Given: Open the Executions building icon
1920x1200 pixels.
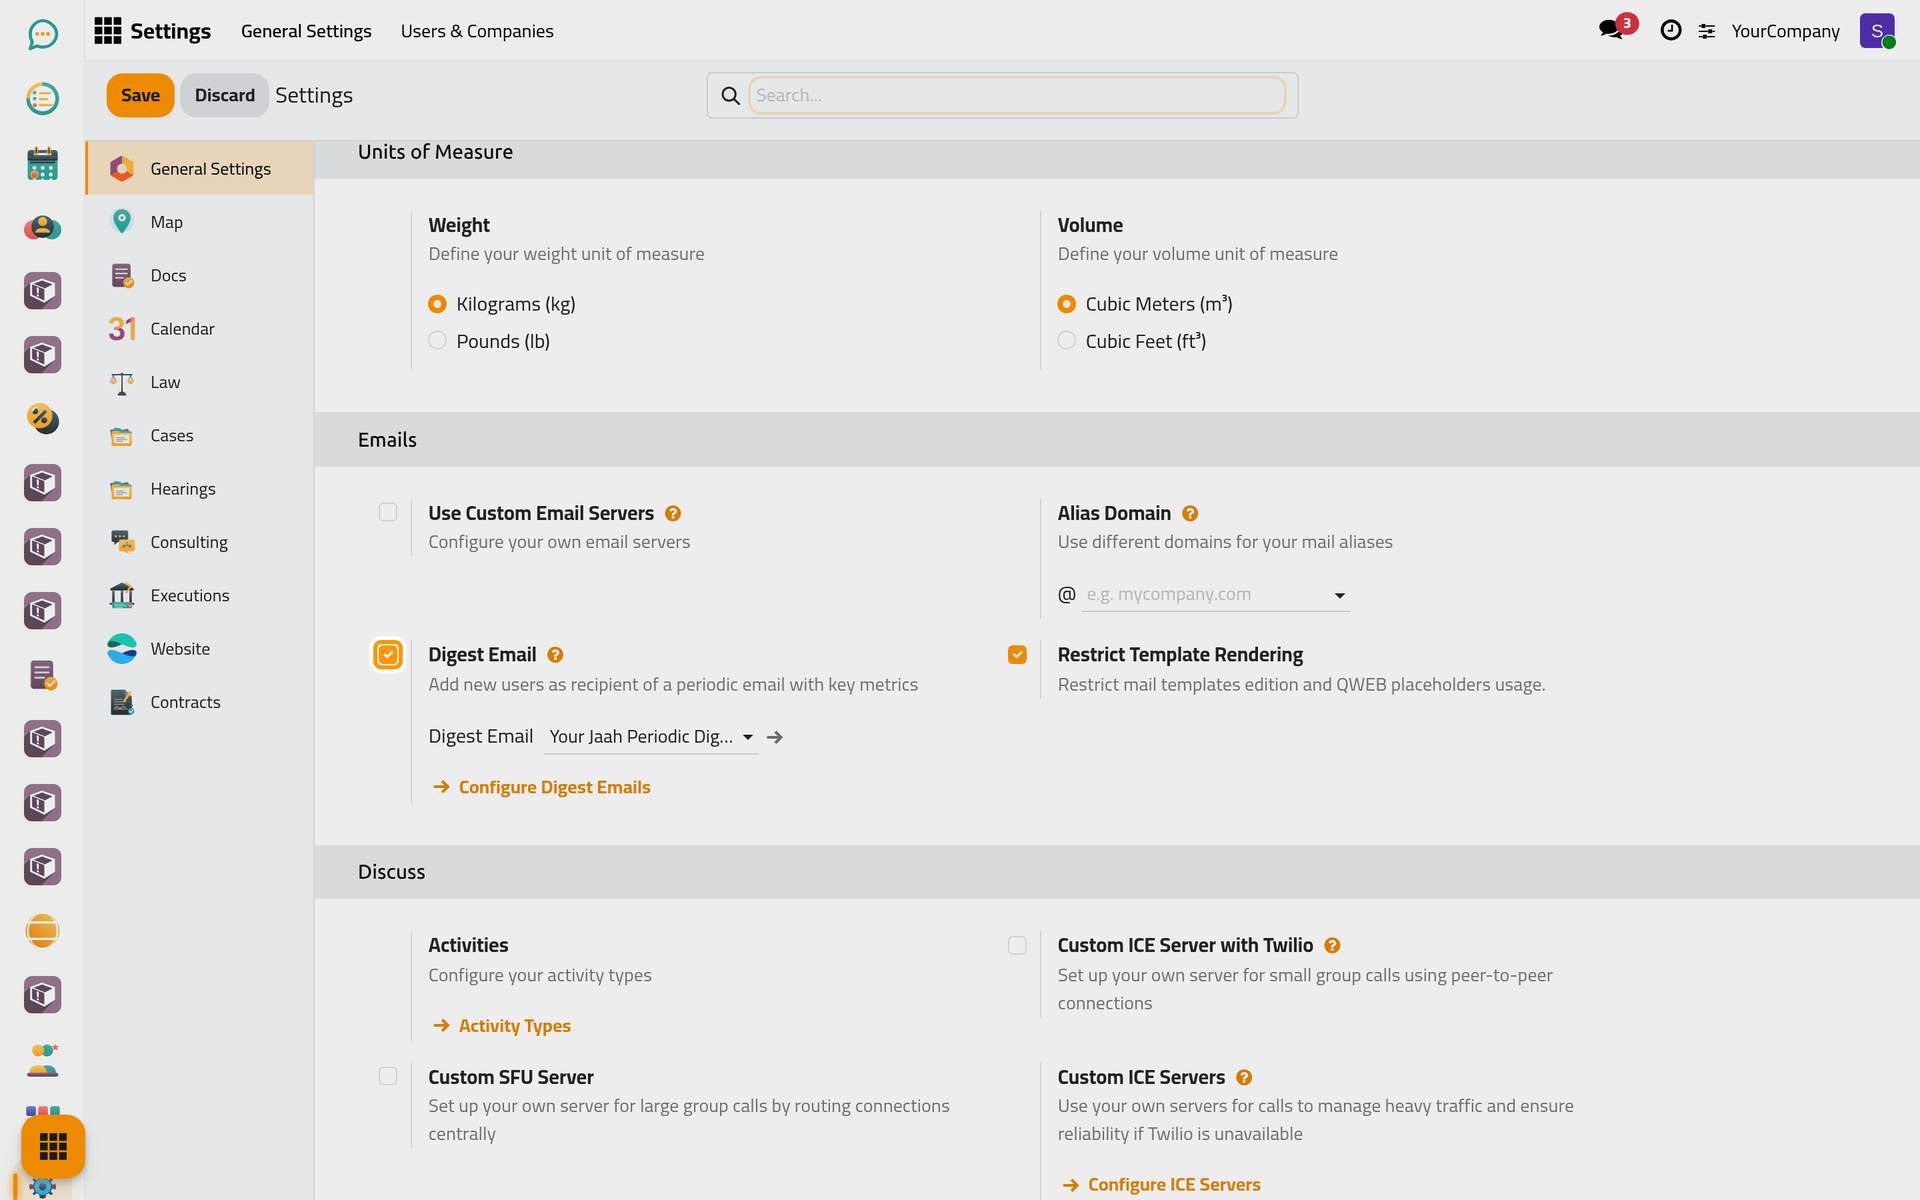Looking at the screenshot, I should (x=122, y=595).
